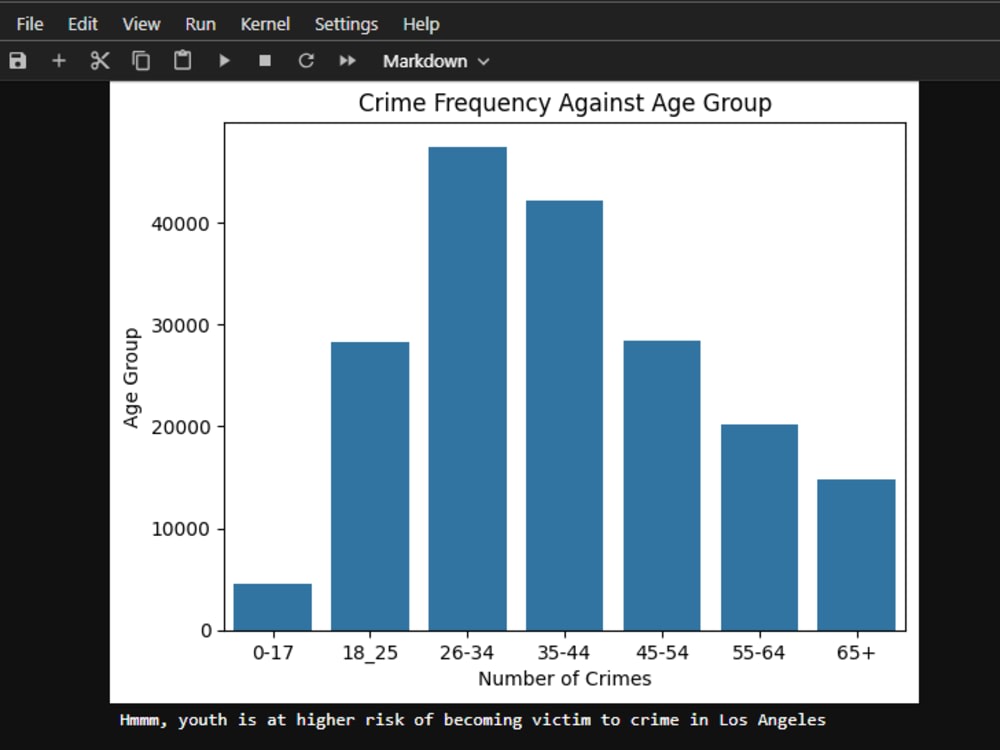Click the markdown text about youth in Los Angeles
The width and height of the screenshot is (1000, 750).
(x=473, y=720)
